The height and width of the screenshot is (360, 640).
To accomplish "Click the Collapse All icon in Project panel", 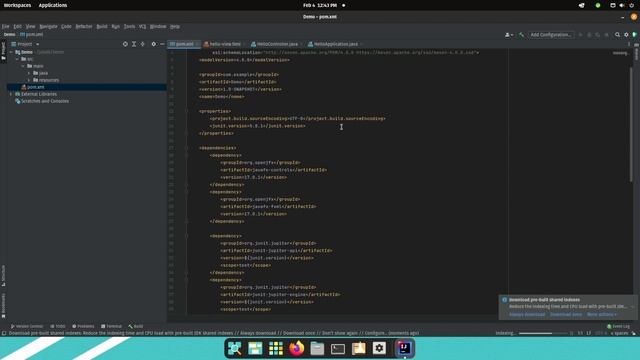I will tap(142, 44).
